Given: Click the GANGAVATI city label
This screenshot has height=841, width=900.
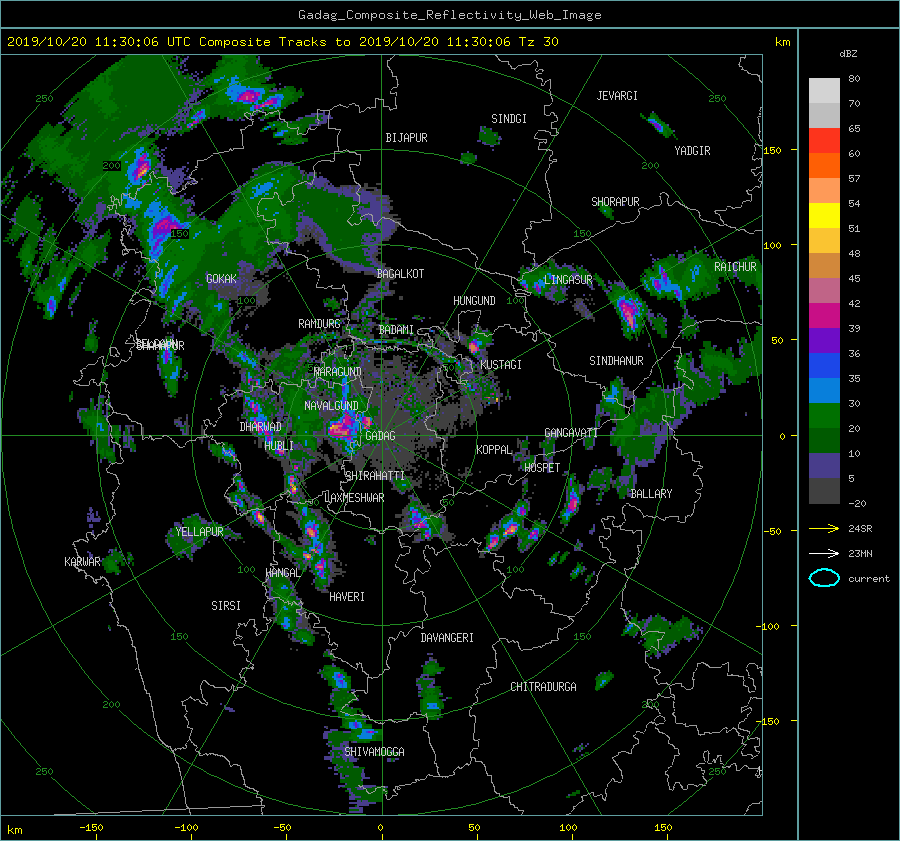Looking at the screenshot, I should click(571, 433).
